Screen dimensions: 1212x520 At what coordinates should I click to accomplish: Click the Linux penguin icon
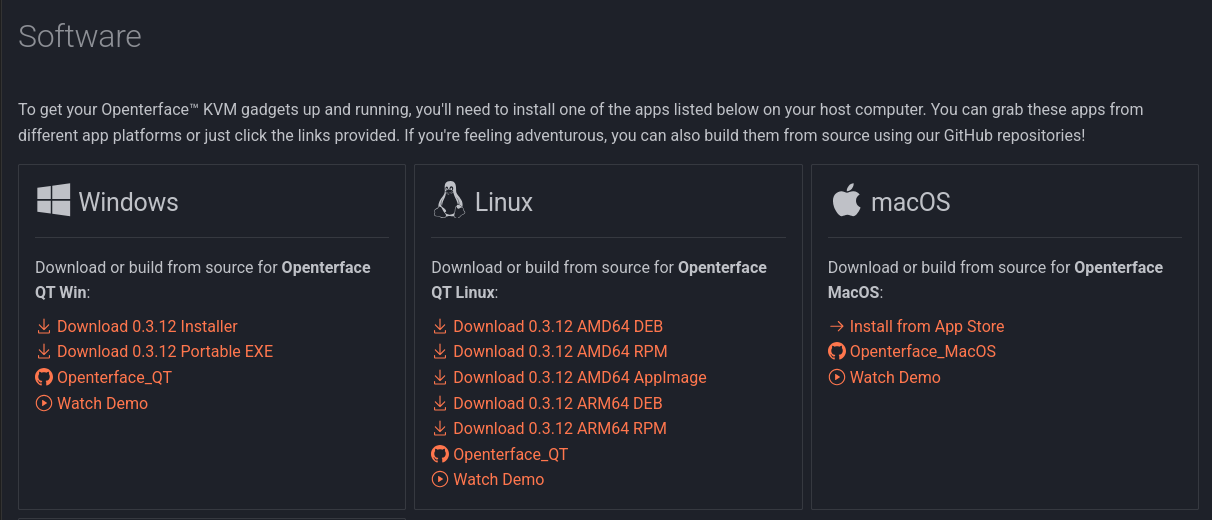pyautogui.click(x=449, y=200)
